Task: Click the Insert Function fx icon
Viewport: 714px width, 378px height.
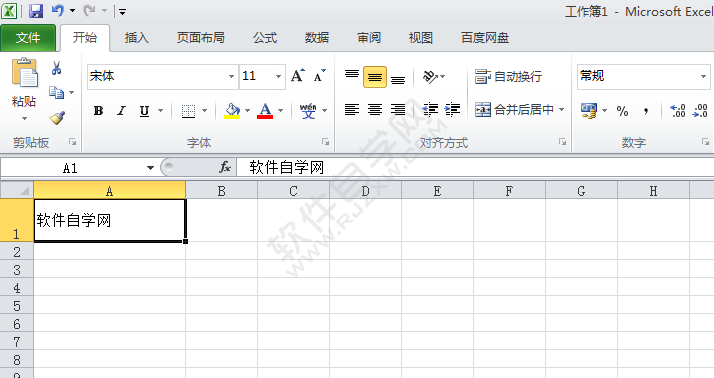Action: pos(225,167)
